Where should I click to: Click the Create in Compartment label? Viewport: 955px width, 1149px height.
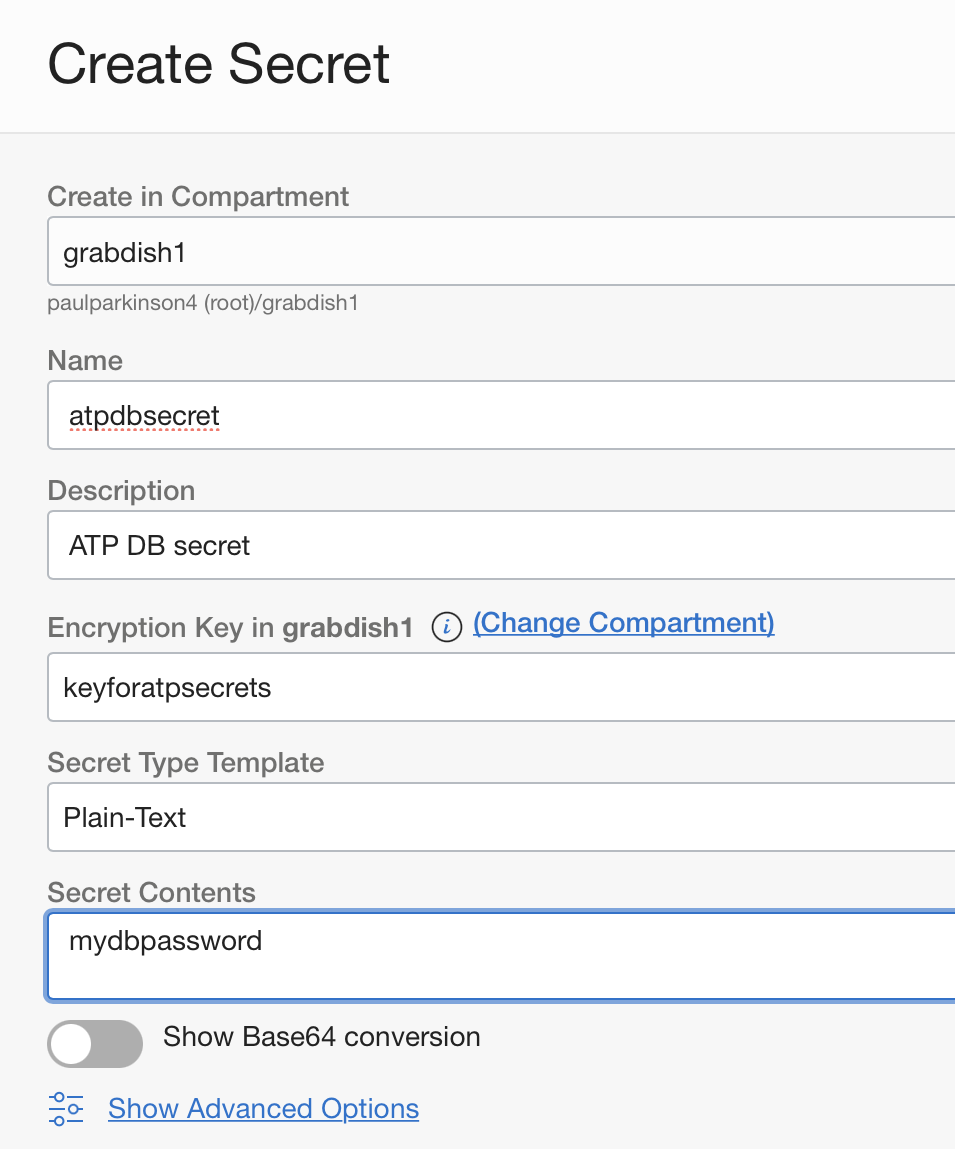(198, 196)
